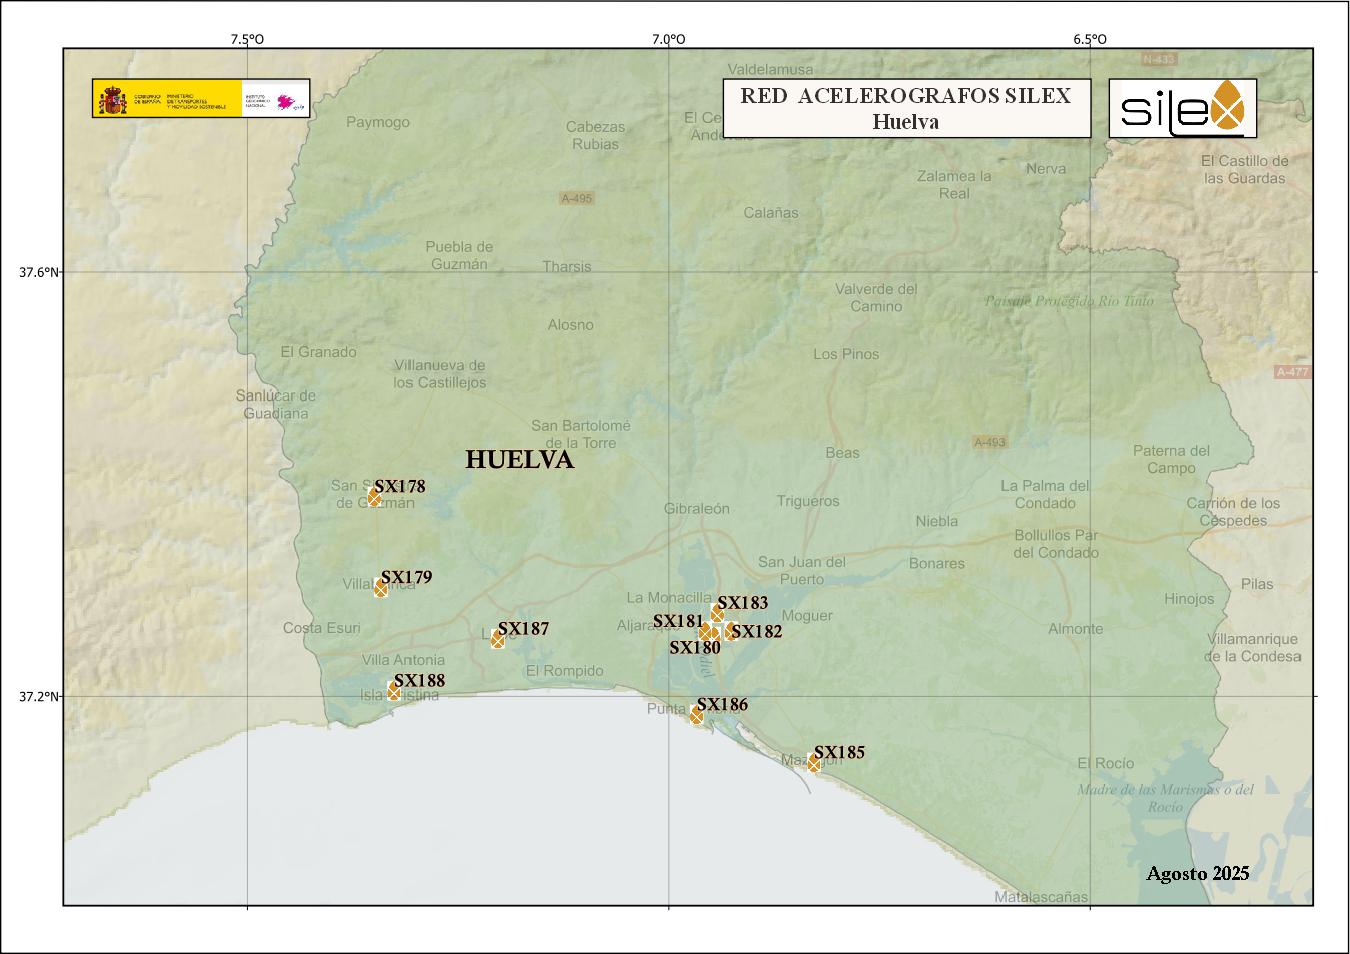Select the SX188 marker near Isla Cristina
This screenshot has width=1350, height=954.
[x=394, y=692]
